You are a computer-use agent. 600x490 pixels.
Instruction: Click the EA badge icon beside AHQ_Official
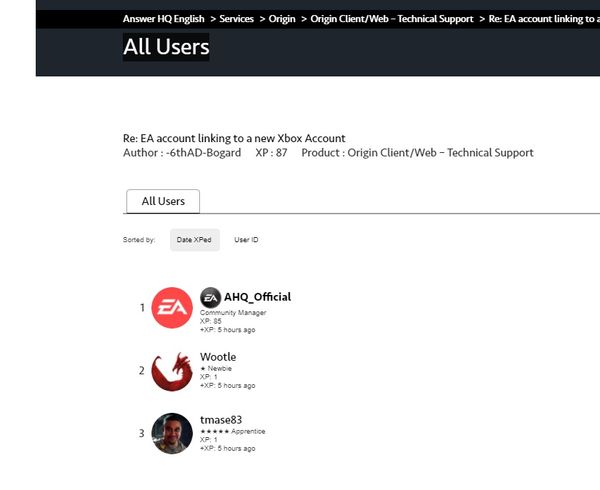coord(210,297)
